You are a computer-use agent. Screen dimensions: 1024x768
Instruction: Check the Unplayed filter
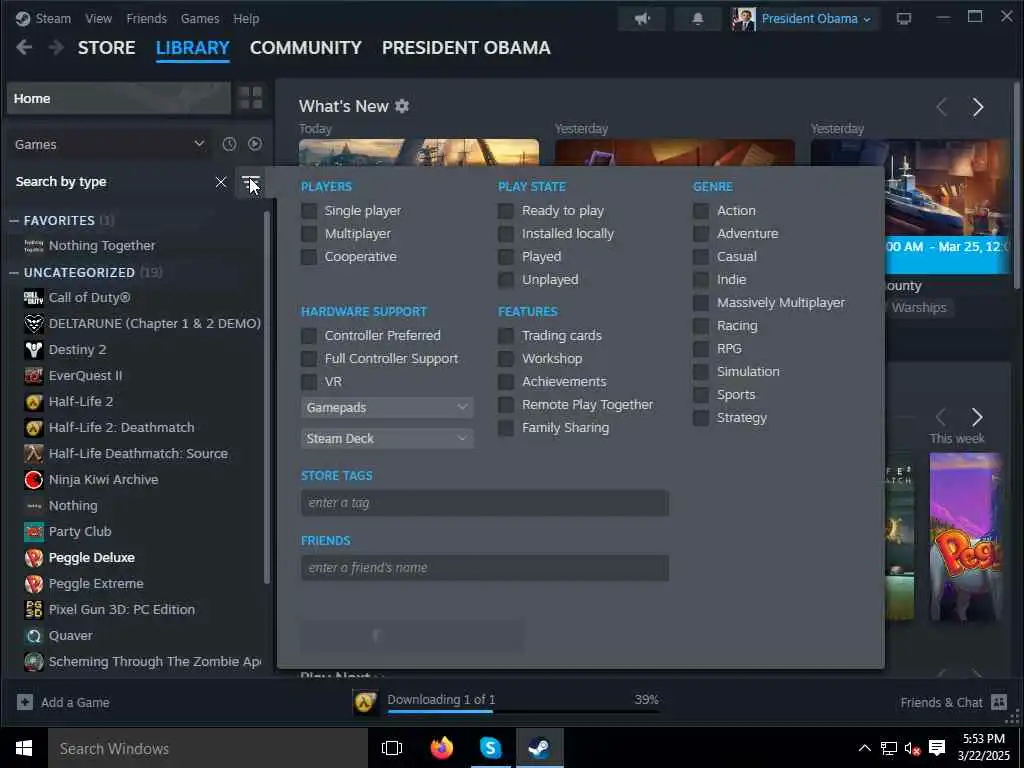505,280
